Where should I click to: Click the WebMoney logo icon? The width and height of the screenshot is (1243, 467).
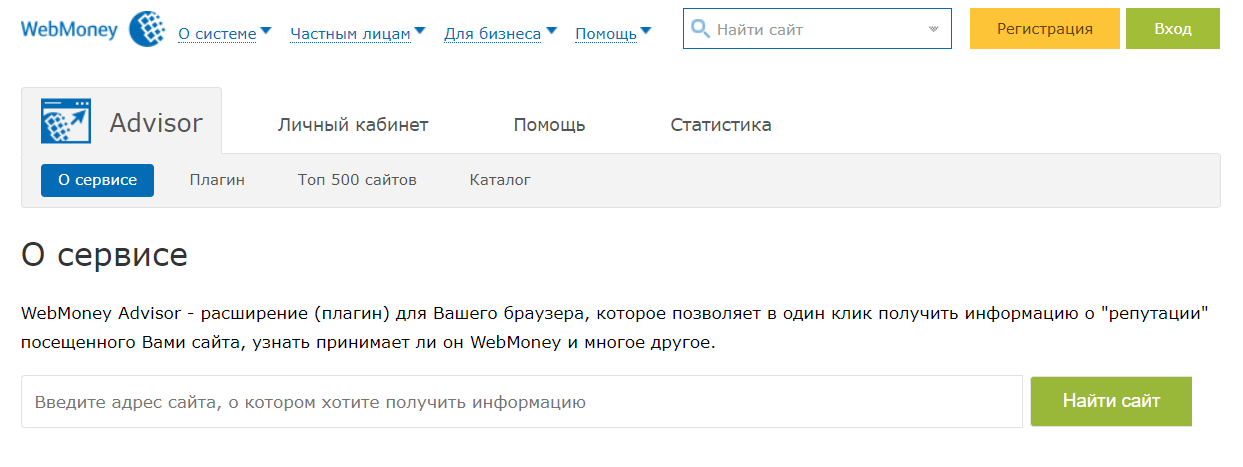(147, 29)
